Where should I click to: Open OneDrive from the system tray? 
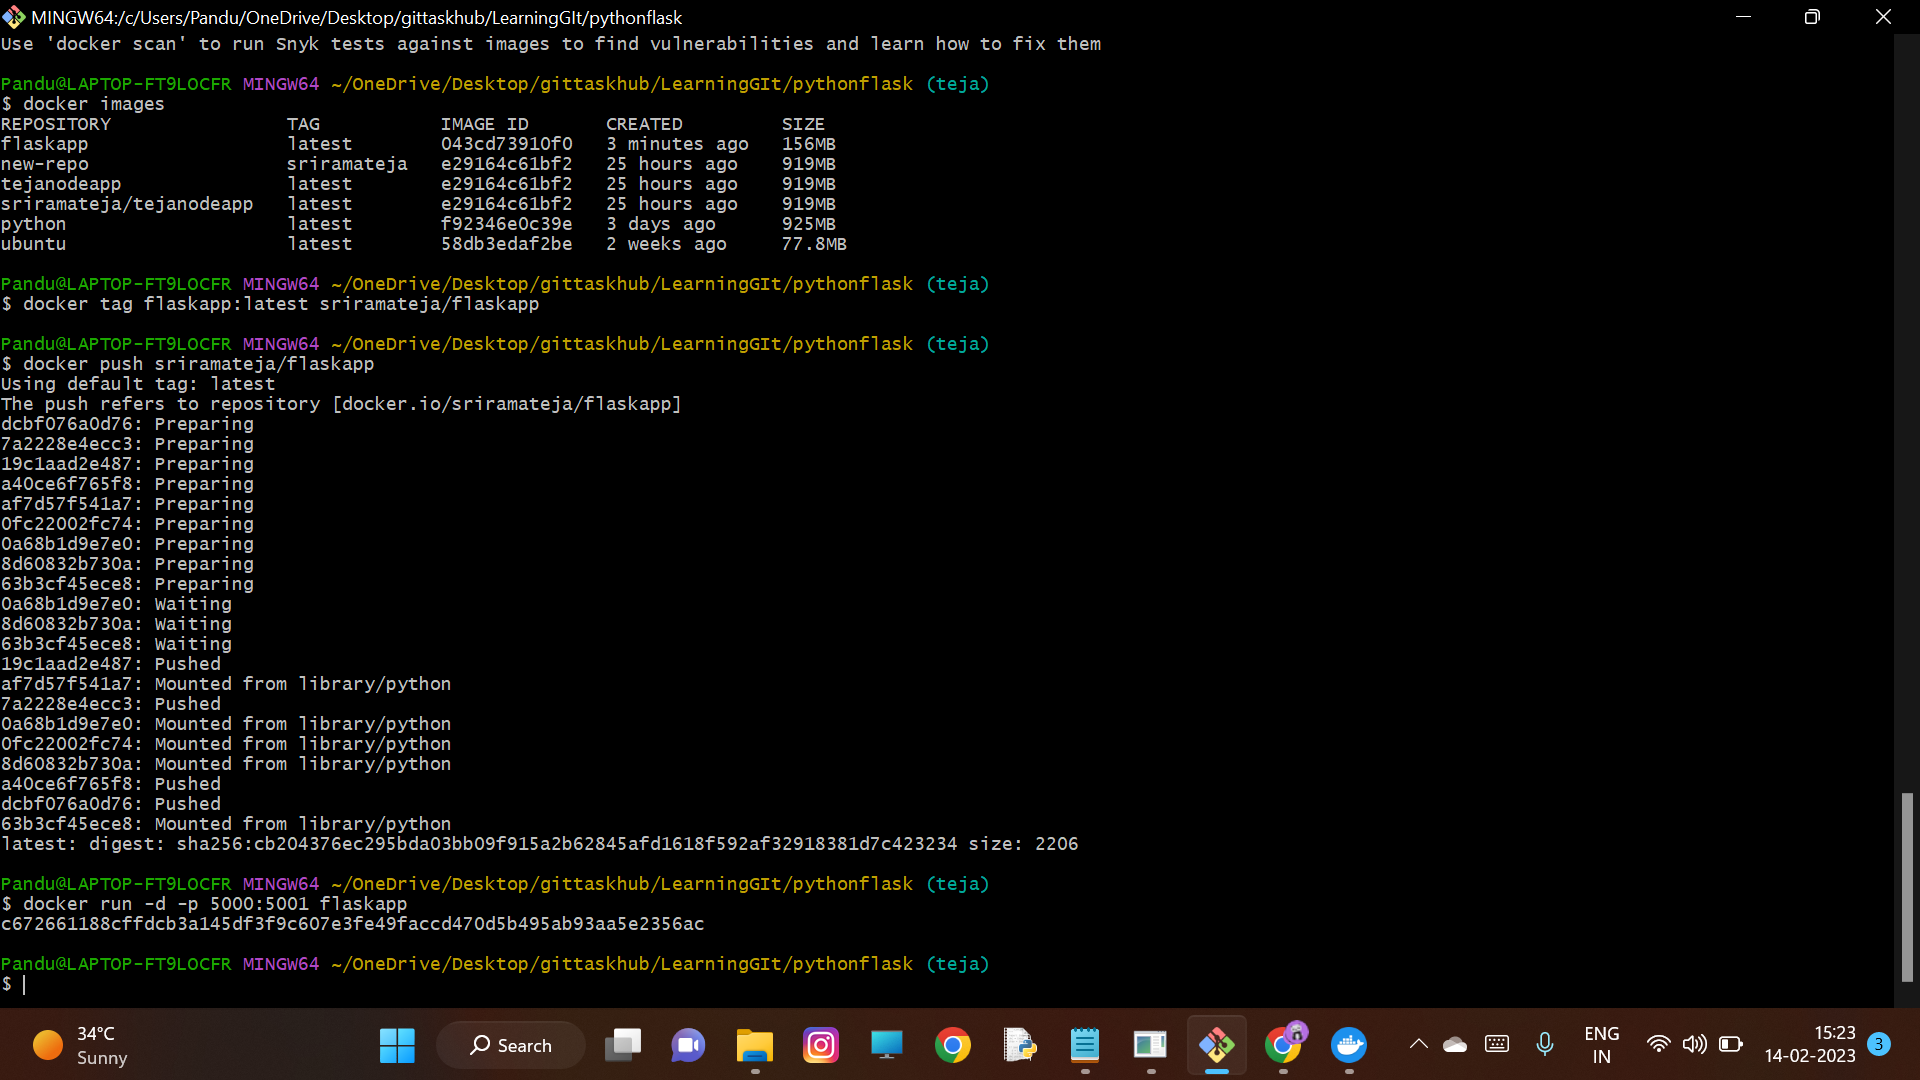coord(1455,1044)
